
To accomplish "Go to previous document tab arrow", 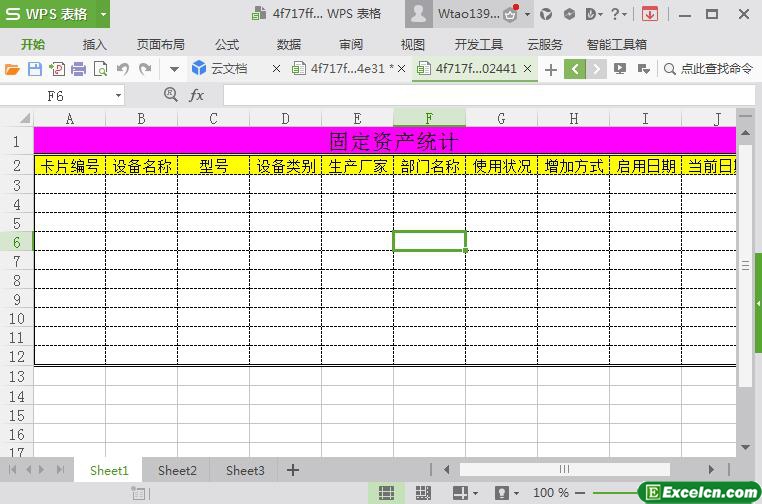I will [x=575, y=69].
